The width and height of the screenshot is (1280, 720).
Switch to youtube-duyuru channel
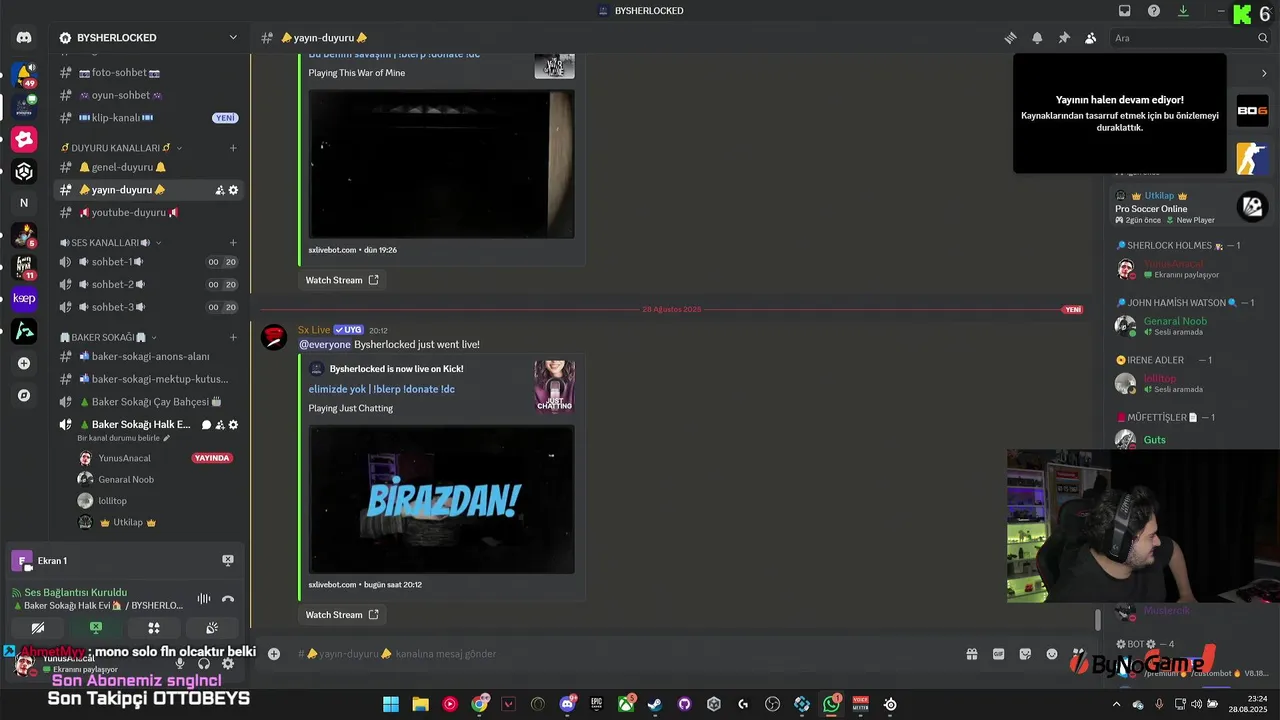148,213
